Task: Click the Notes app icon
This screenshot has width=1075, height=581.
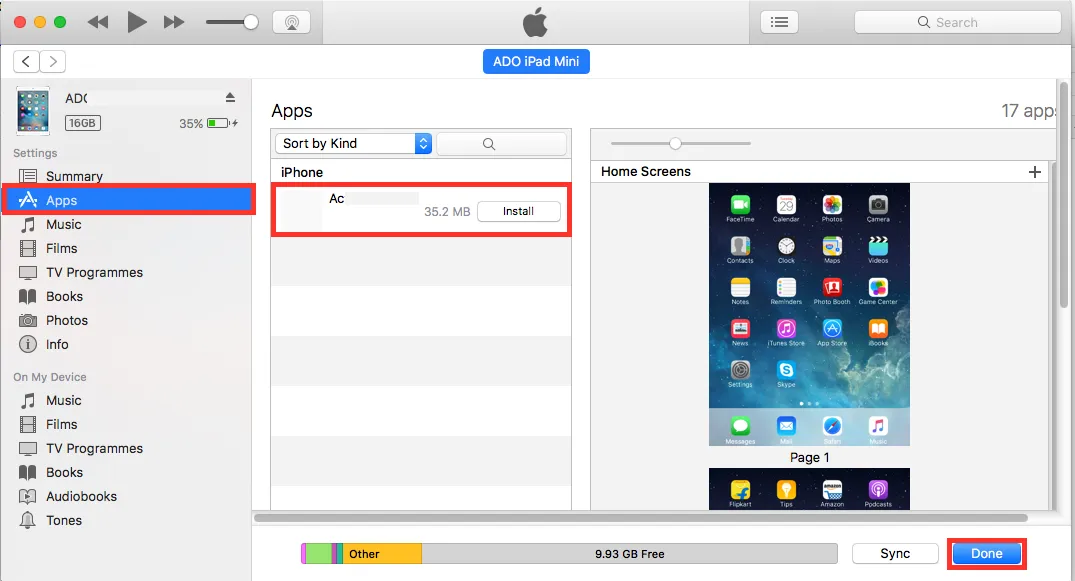Action: [x=740, y=287]
